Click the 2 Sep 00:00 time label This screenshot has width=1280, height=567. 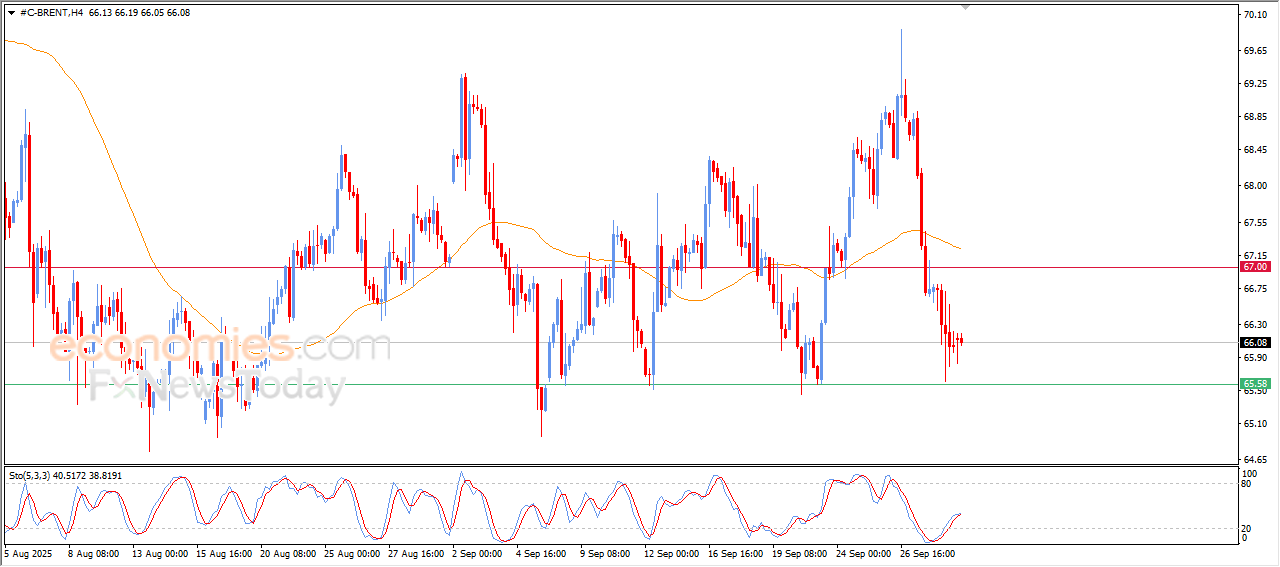[x=477, y=552]
